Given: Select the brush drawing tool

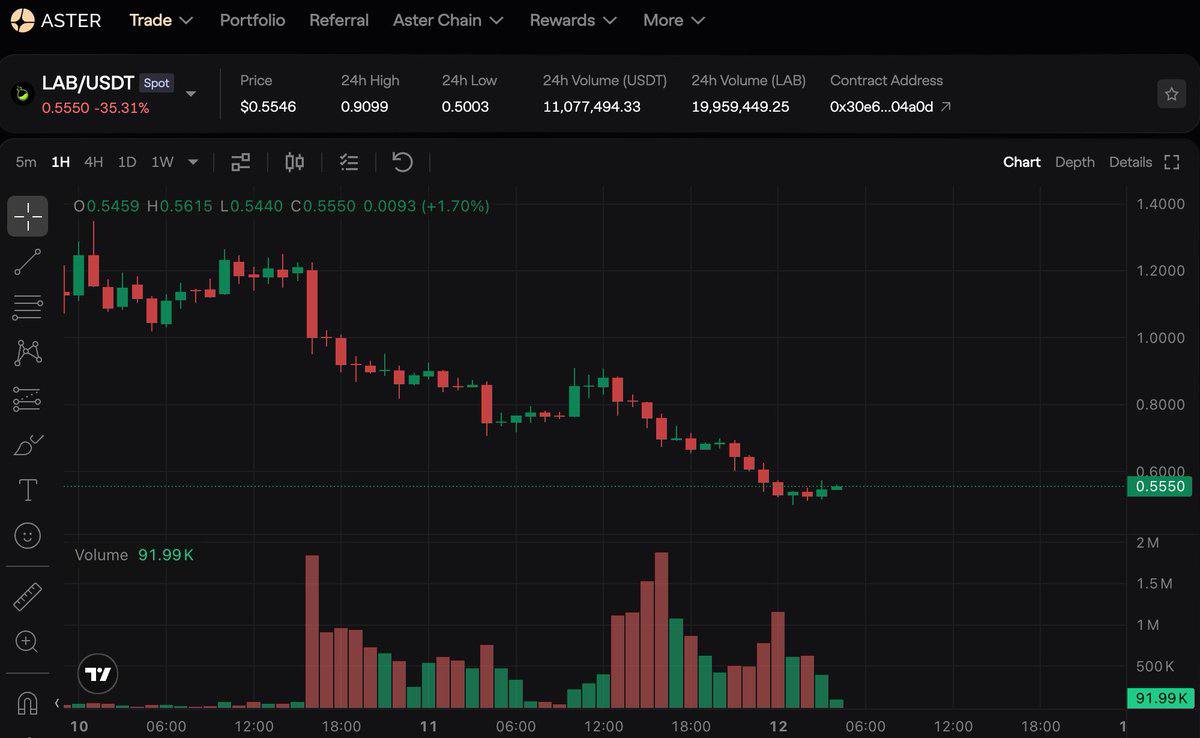Looking at the screenshot, I should tap(28, 444).
